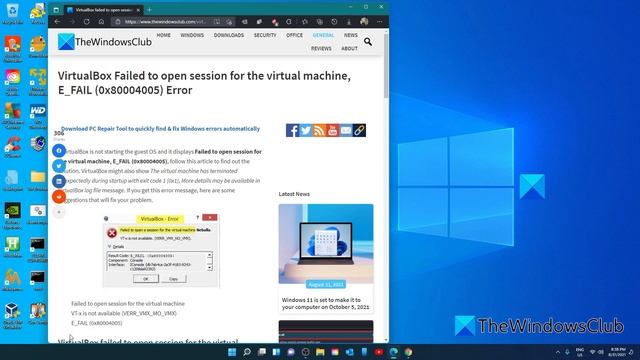Open the DOWNLOADS menu item
The image size is (640, 360).
pos(229,35)
